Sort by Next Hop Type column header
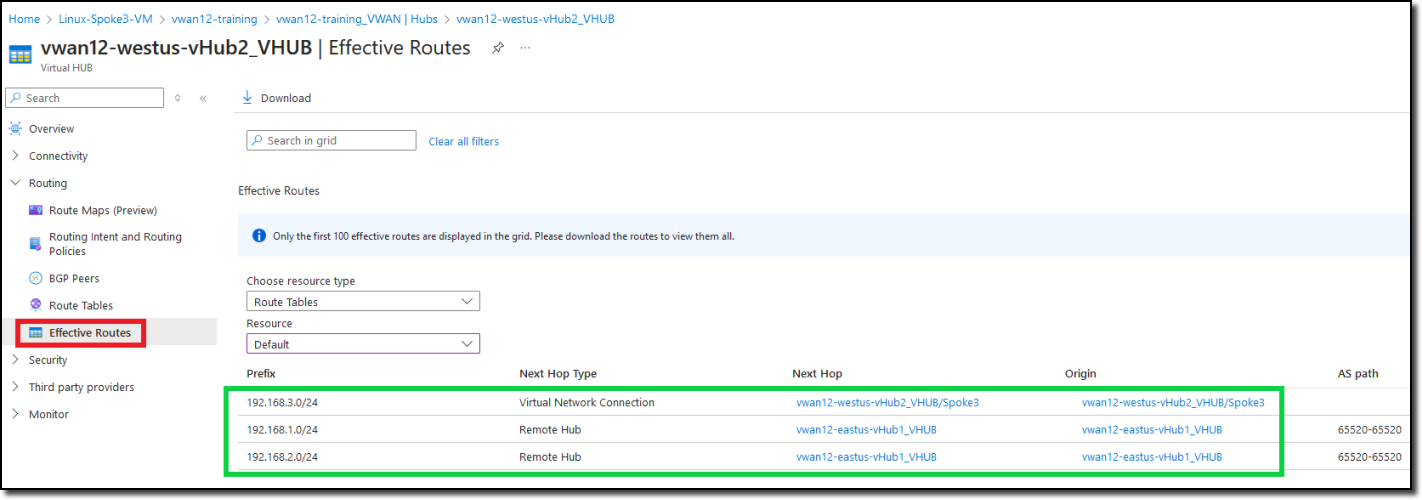The width and height of the screenshot is (1422, 500). (558, 373)
